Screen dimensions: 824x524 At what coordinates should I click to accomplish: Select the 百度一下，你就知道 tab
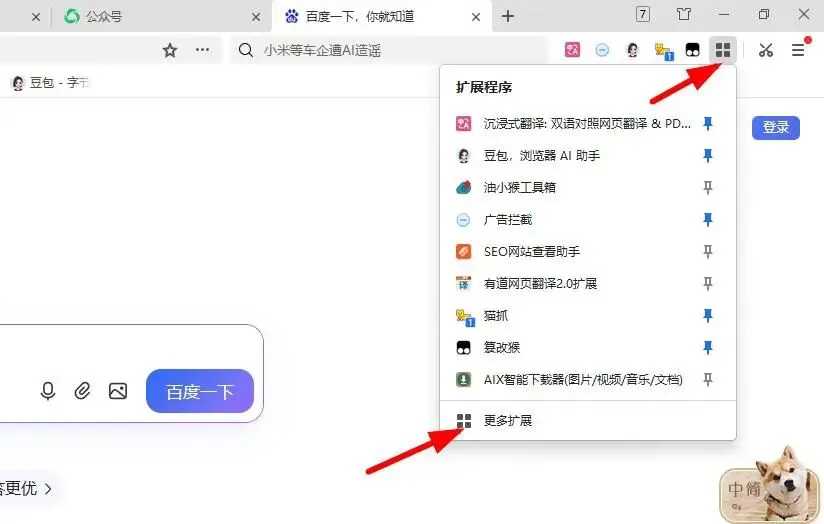coord(382,17)
